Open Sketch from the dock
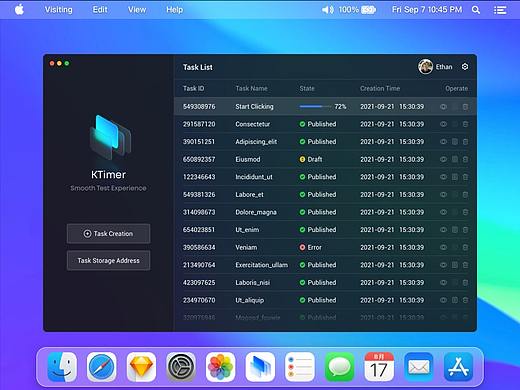520x390 pixels. click(141, 367)
